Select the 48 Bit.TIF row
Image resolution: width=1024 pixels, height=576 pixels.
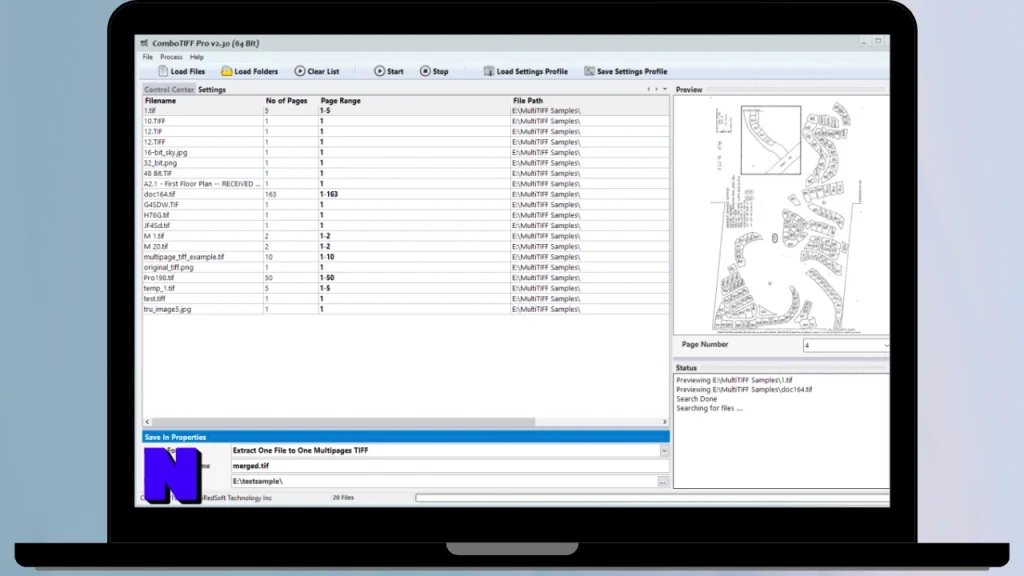click(406, 173)
